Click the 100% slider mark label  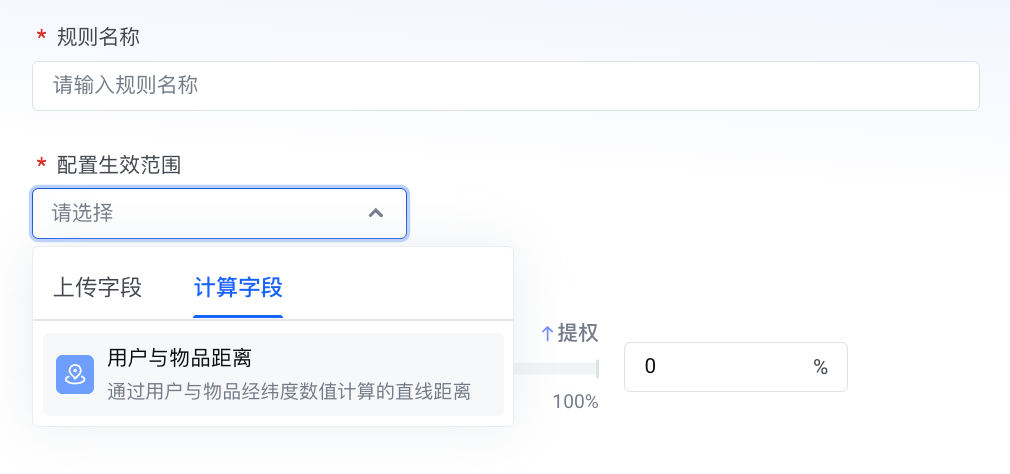pyautogui.click(x=575, y=402)
